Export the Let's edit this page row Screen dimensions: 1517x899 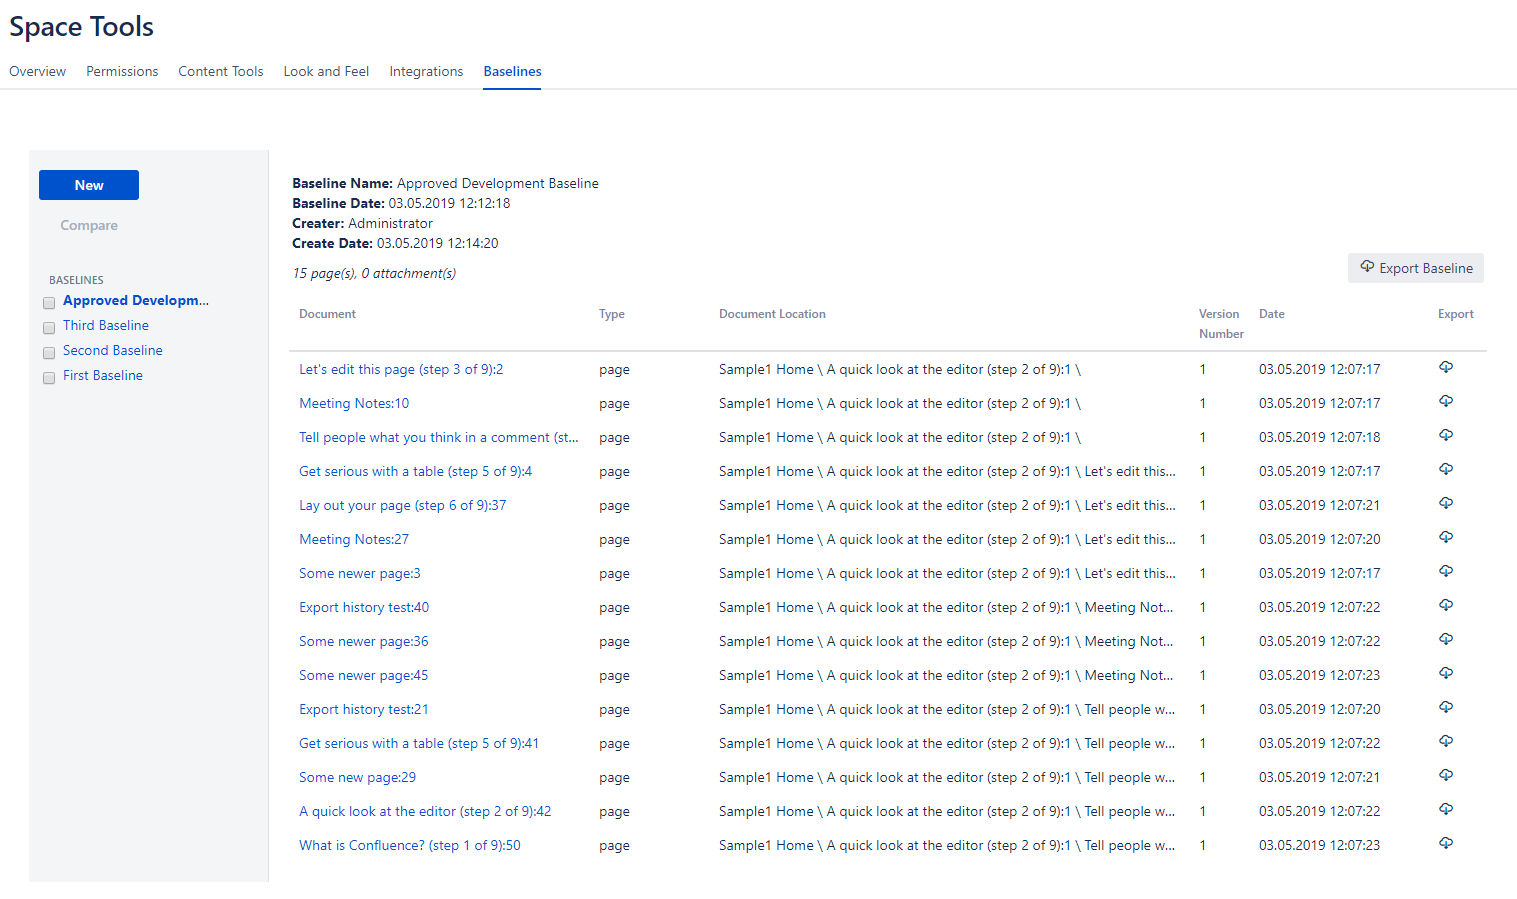coord(1445,368)
